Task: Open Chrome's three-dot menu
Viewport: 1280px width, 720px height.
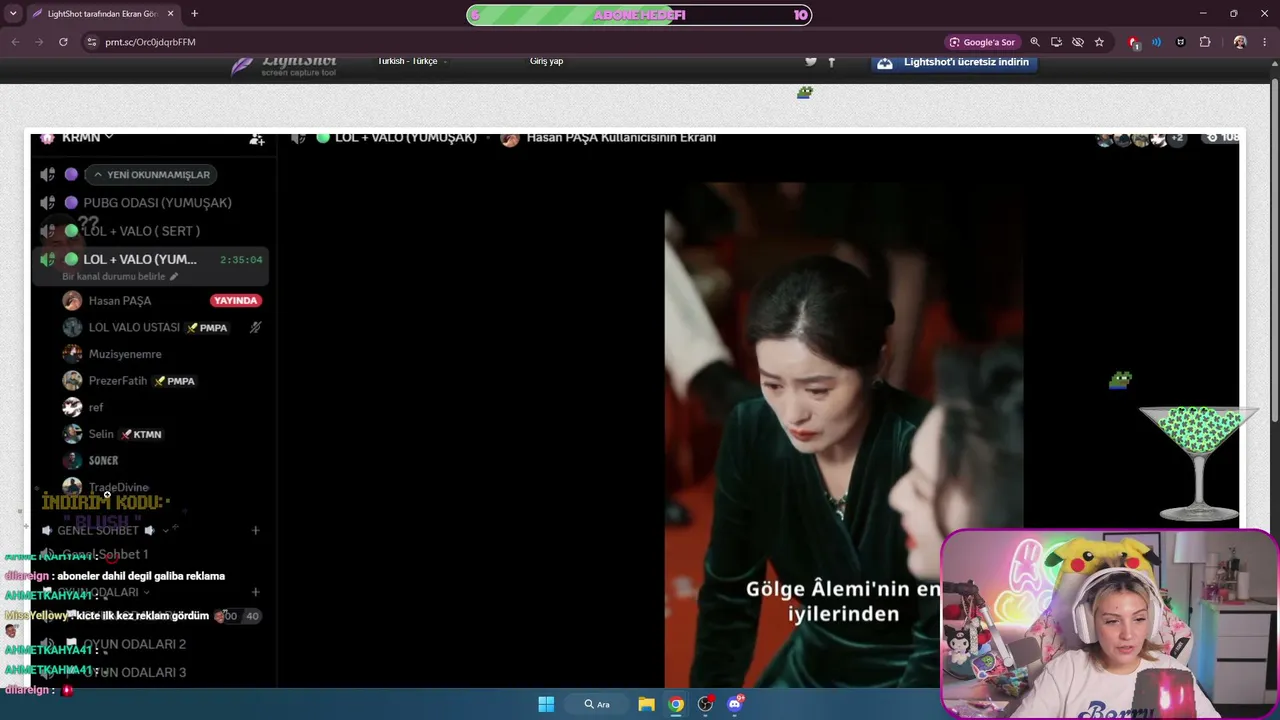Action: pos(1266,42)
